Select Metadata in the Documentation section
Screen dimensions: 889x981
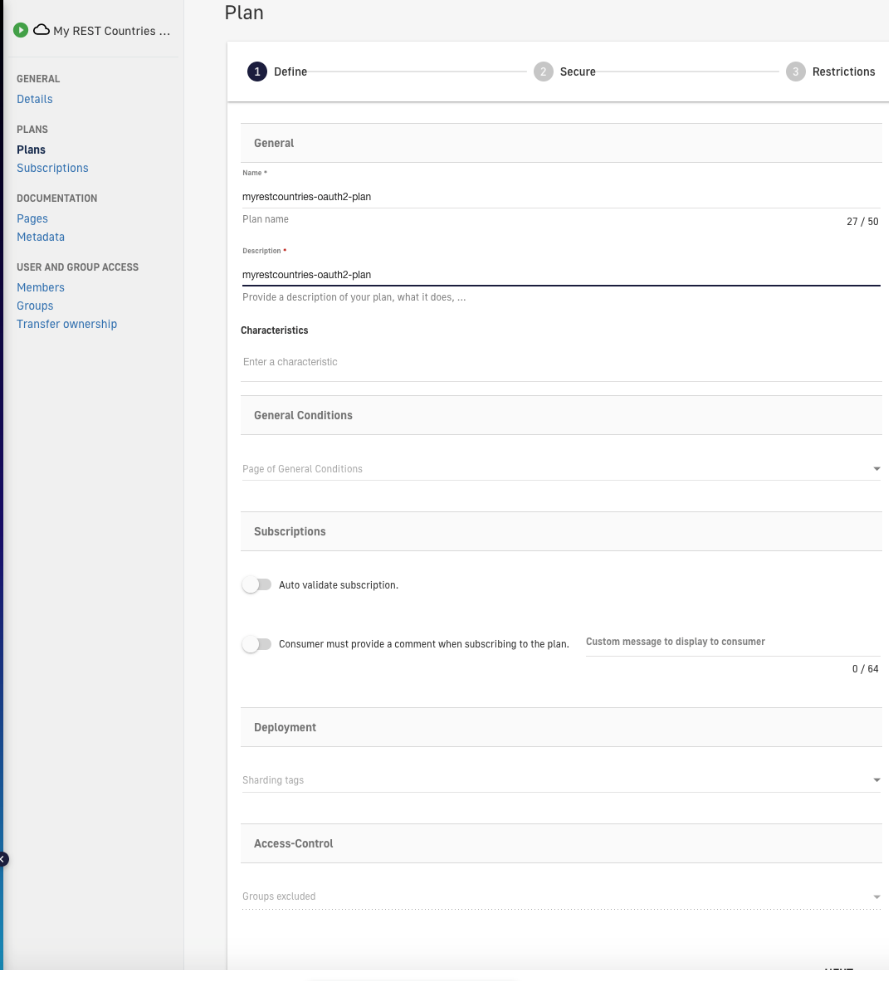click(x=40, y=237)
